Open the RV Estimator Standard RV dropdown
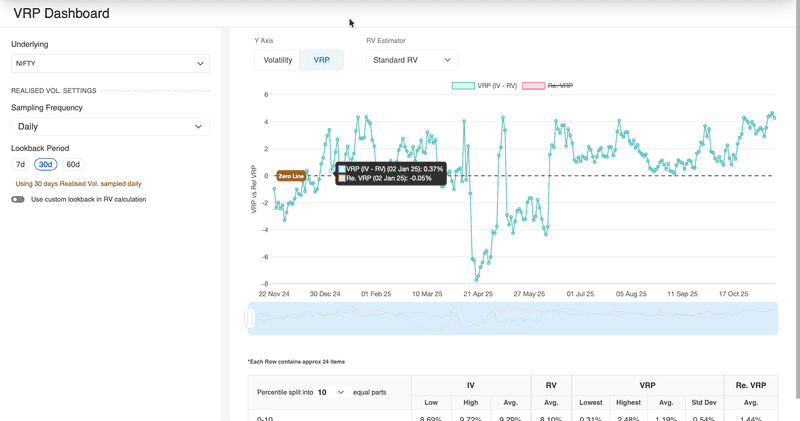This screenshot has height=421, width=800. [412, 60]
